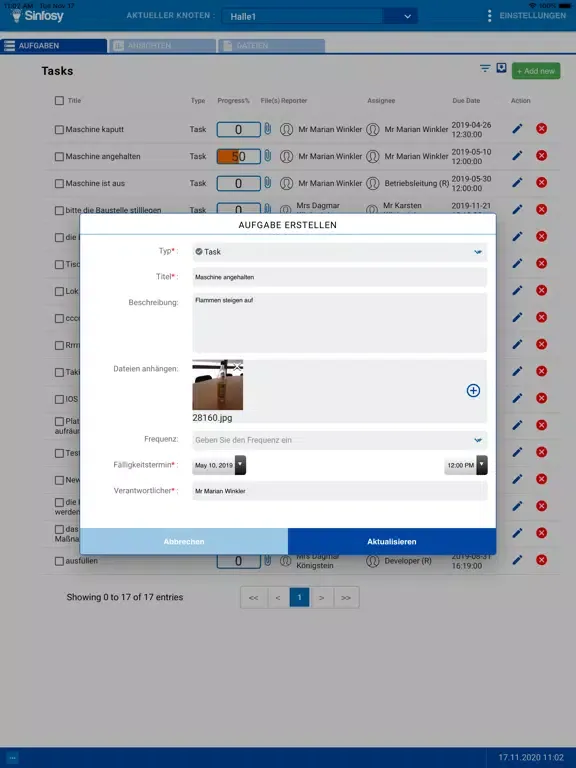Image resolution: width=576 pixels, height=768 pixels.
Task: Edit Maschine ist aus with pencil icon
Action: tap(517, 183)
